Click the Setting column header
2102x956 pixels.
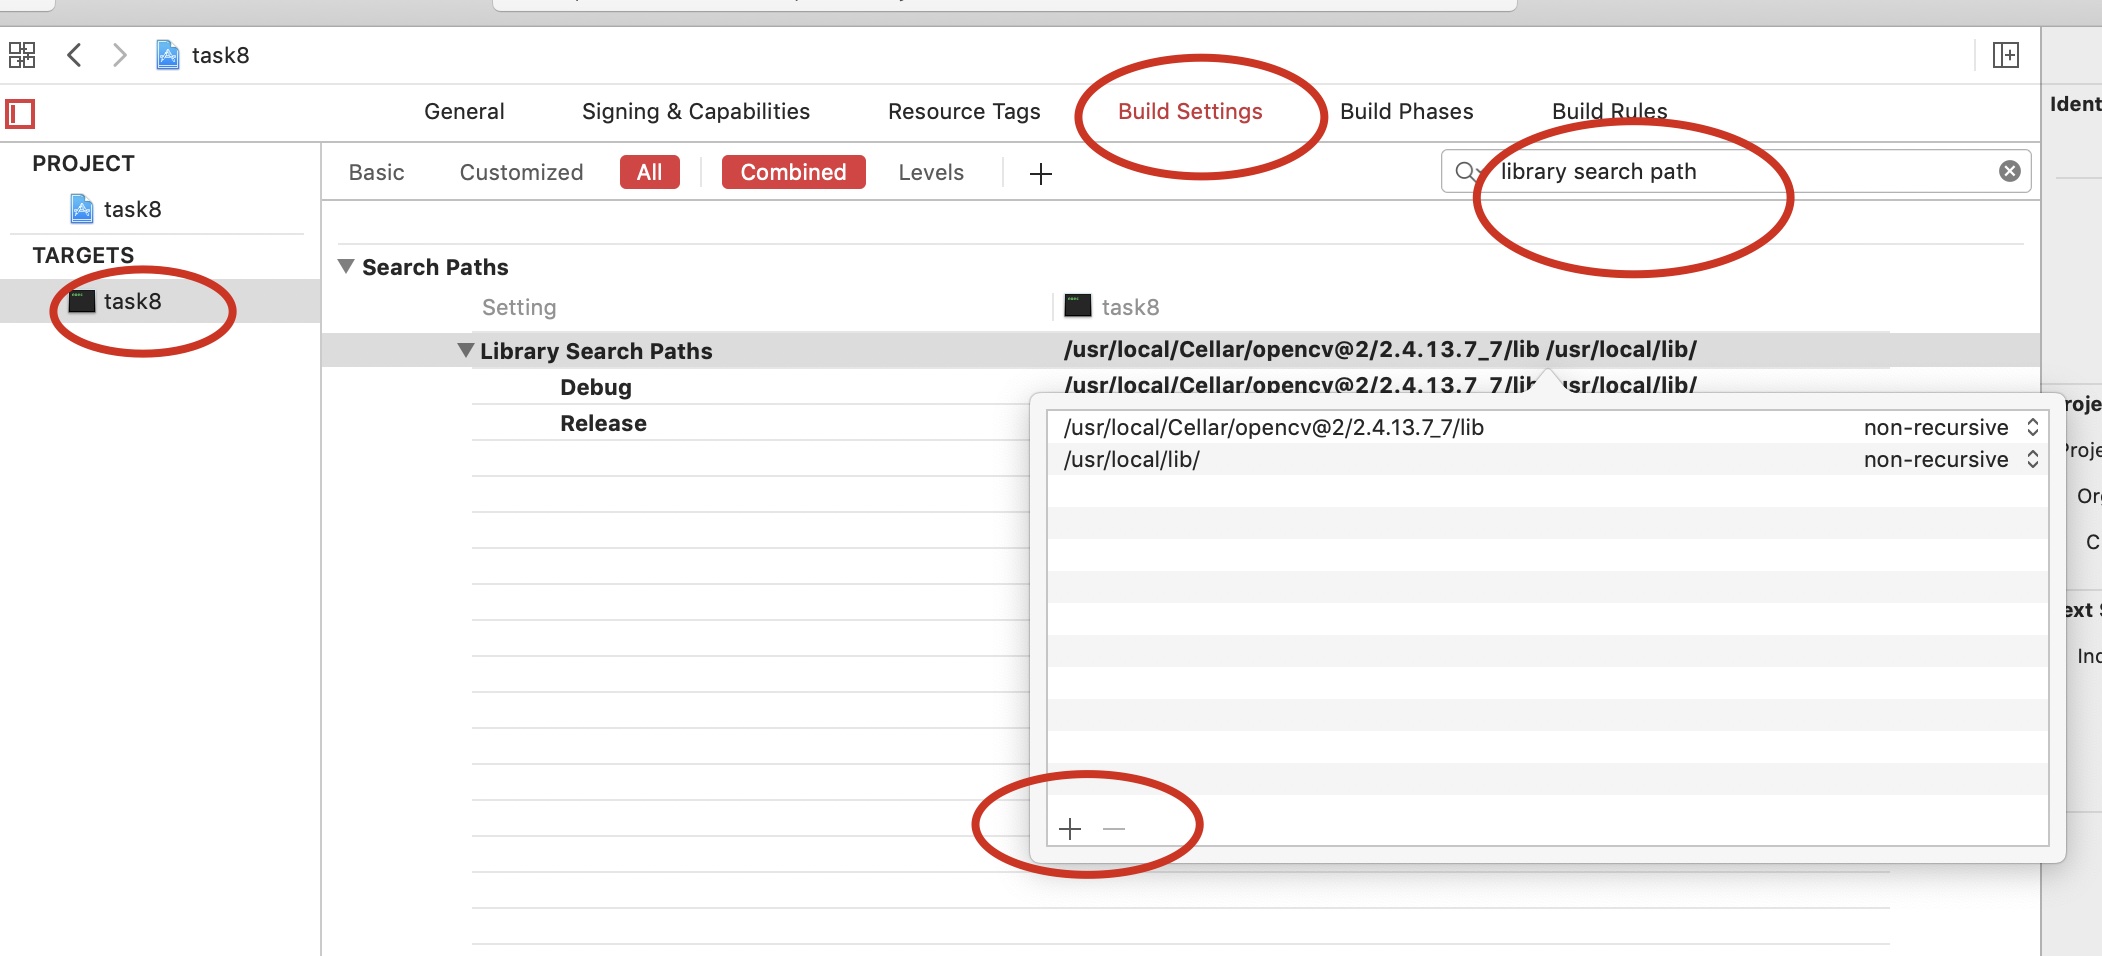click(x=519, y=307)
